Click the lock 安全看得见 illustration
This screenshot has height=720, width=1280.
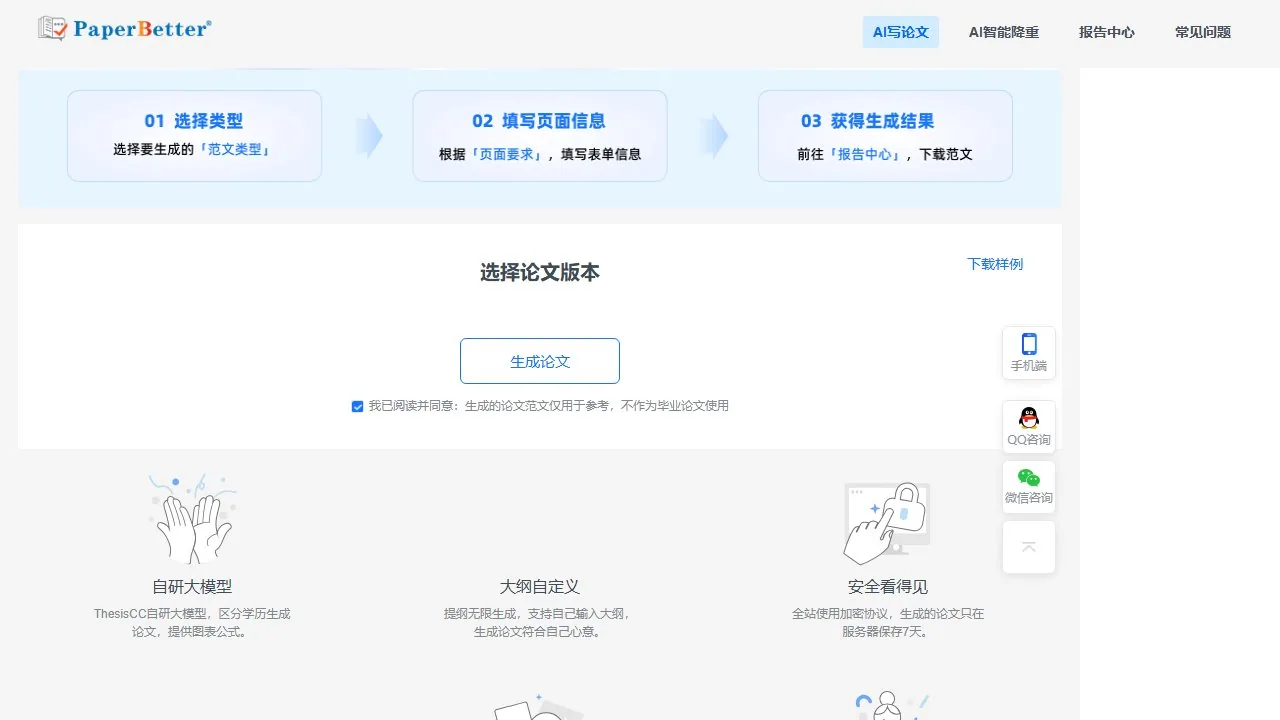coord(887,522)
